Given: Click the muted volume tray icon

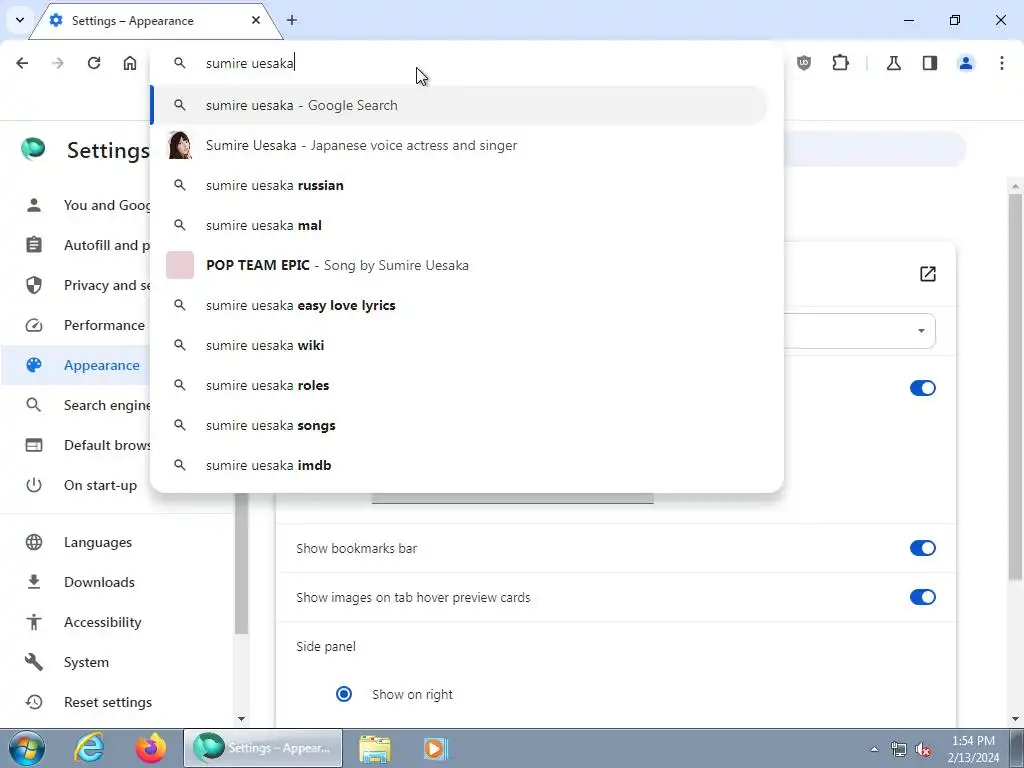Looking at the screenshot, I should point(923,749).
